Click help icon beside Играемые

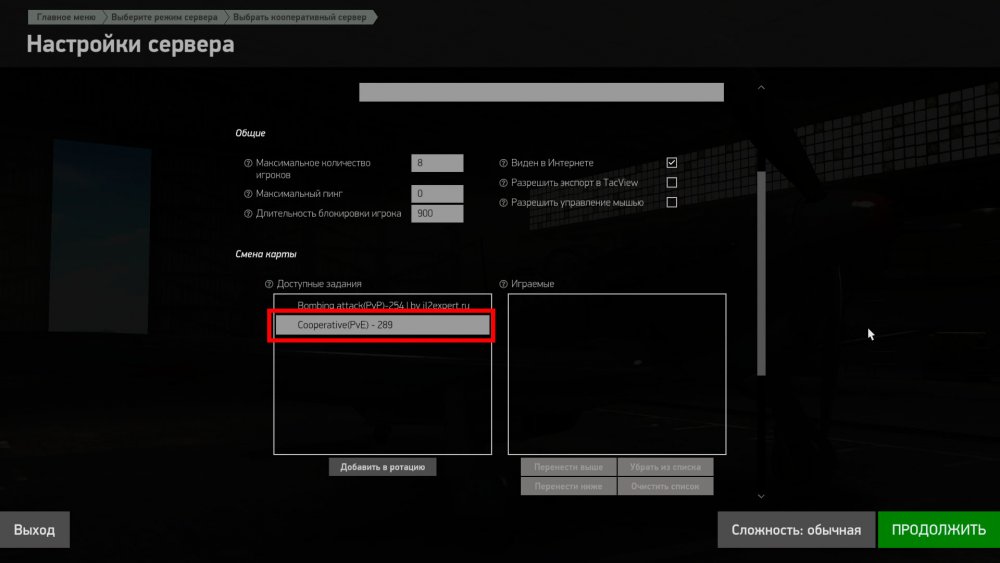pos(503,284)
